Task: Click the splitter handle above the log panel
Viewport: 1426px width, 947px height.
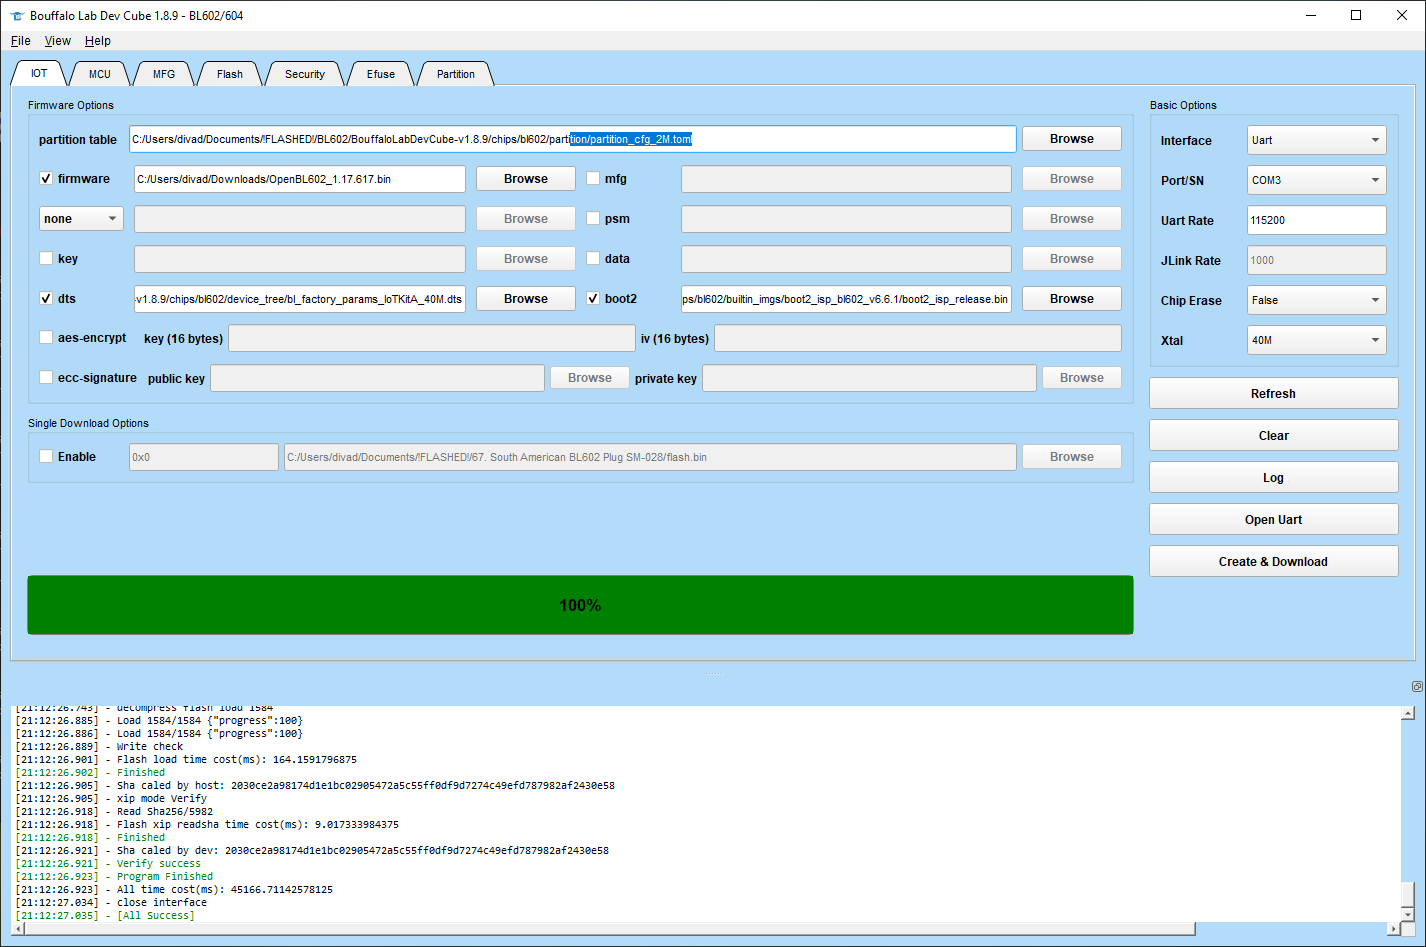Action: point(713,674)
